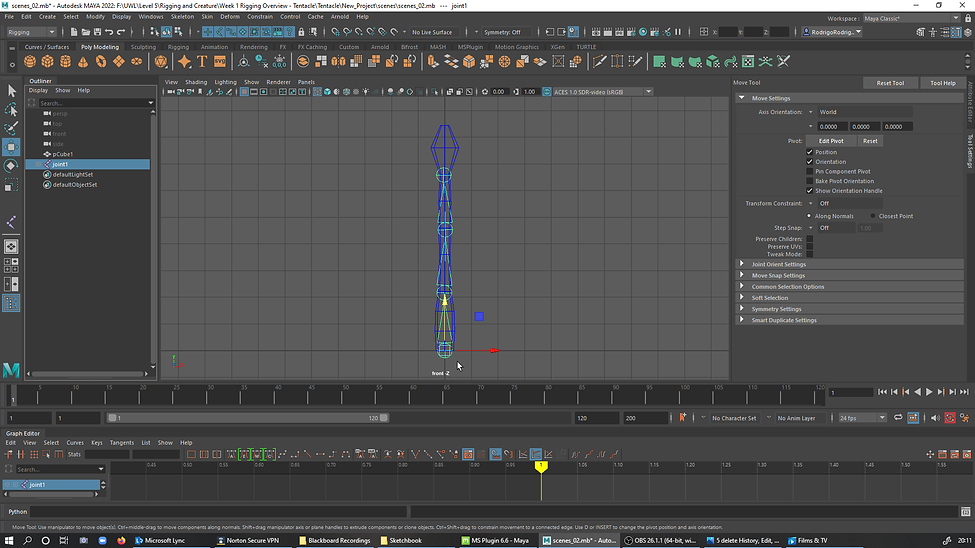Screen dimensions: 975x548
Task: Select joint1 in the Outliner
Action: pos(88,164)
